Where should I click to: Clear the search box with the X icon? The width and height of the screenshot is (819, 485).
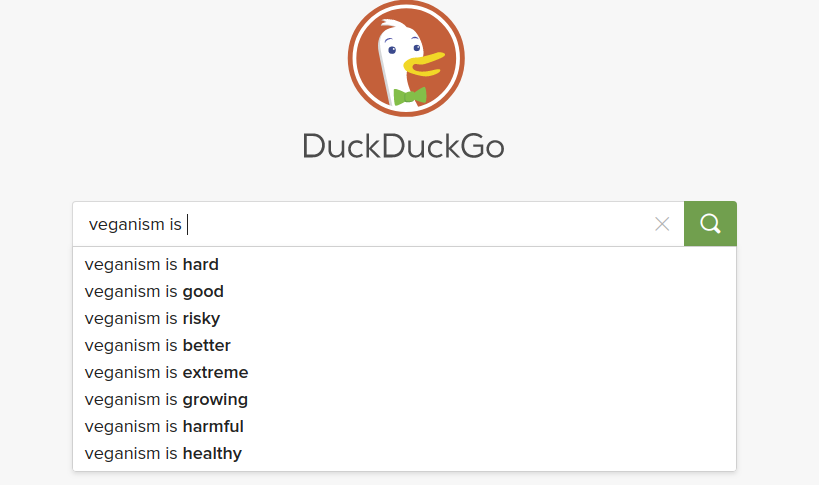[662, 224]
